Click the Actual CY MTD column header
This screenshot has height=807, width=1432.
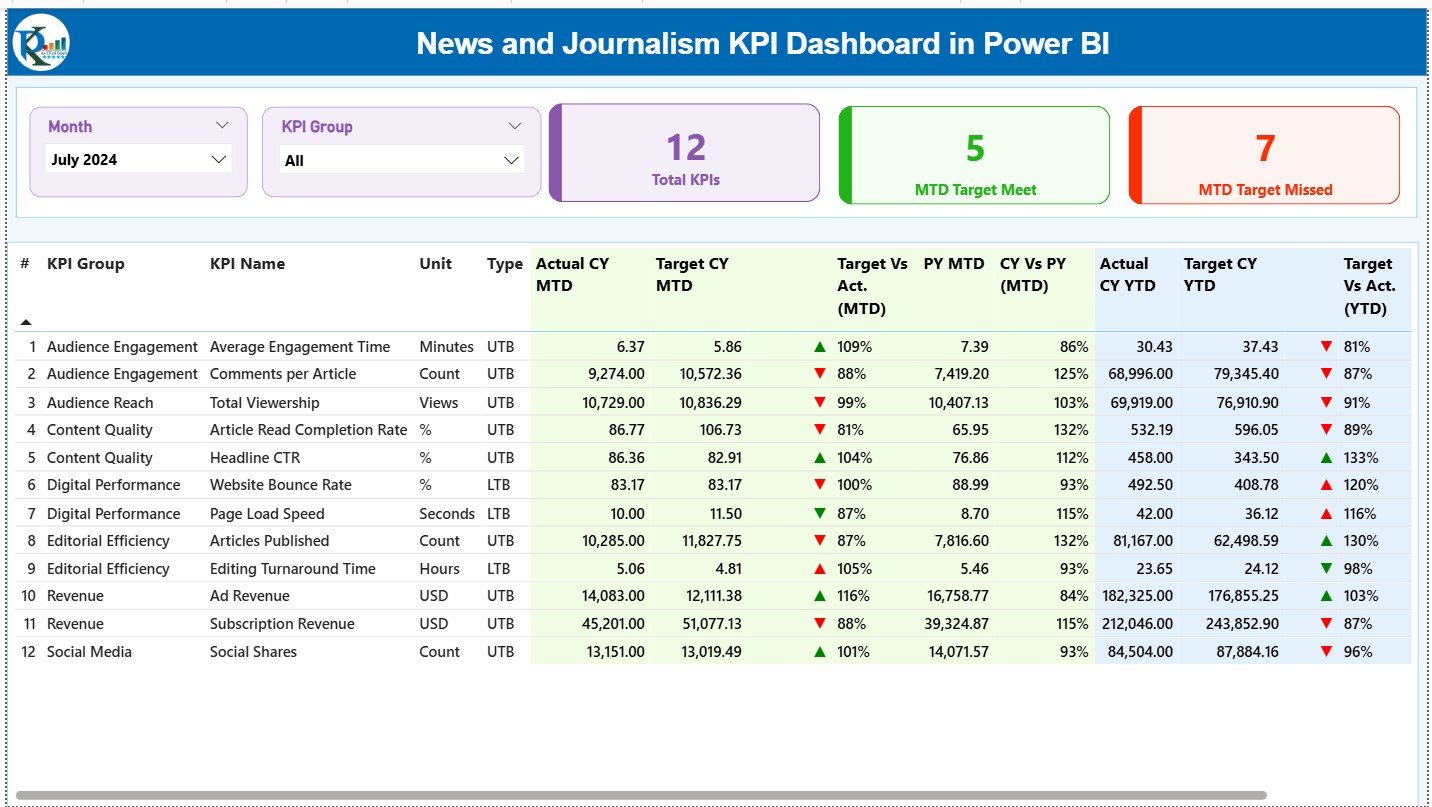click(x=572, y=274)
